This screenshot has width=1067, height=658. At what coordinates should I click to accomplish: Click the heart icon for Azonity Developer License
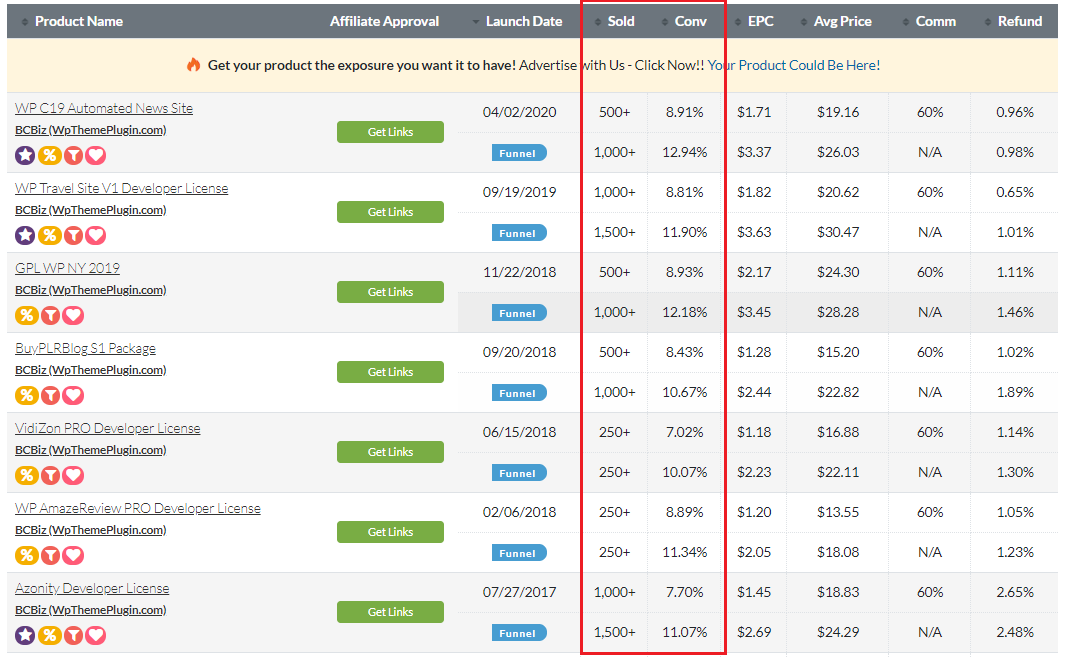pos(96,635)
